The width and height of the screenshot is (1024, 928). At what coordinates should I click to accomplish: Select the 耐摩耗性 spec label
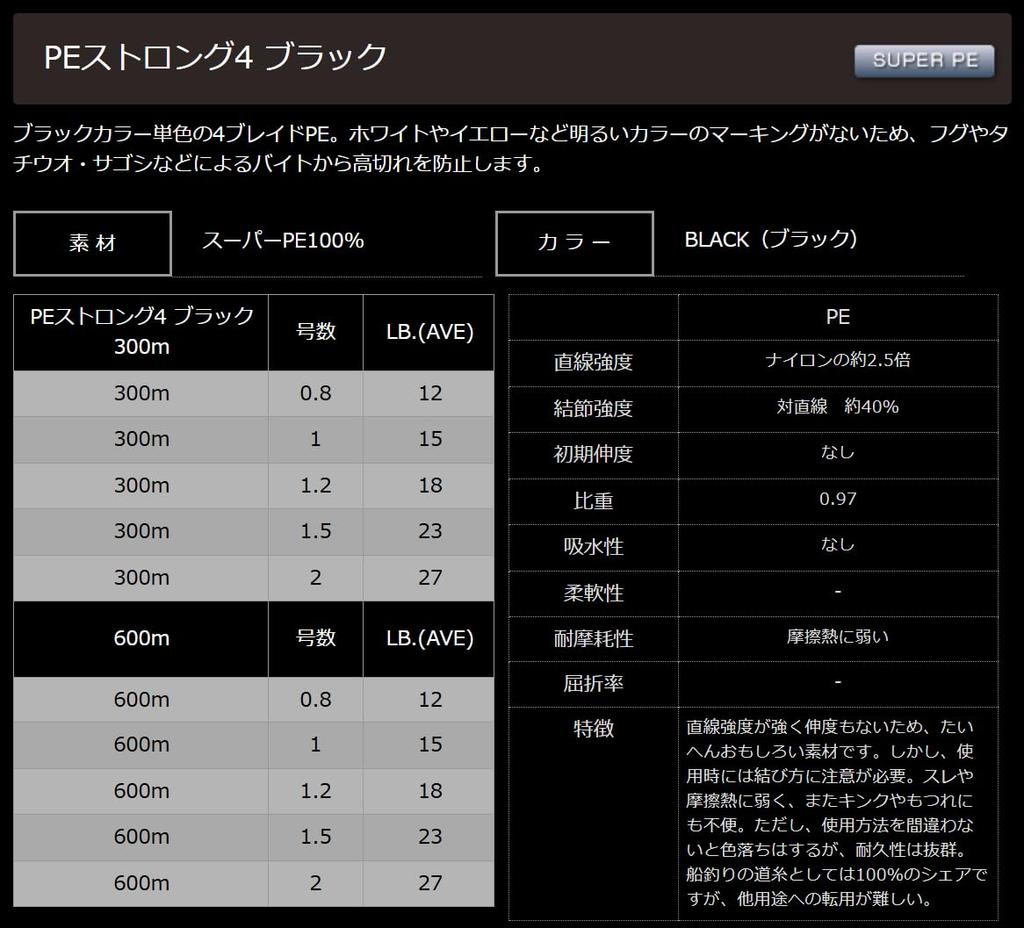(593, 638)
